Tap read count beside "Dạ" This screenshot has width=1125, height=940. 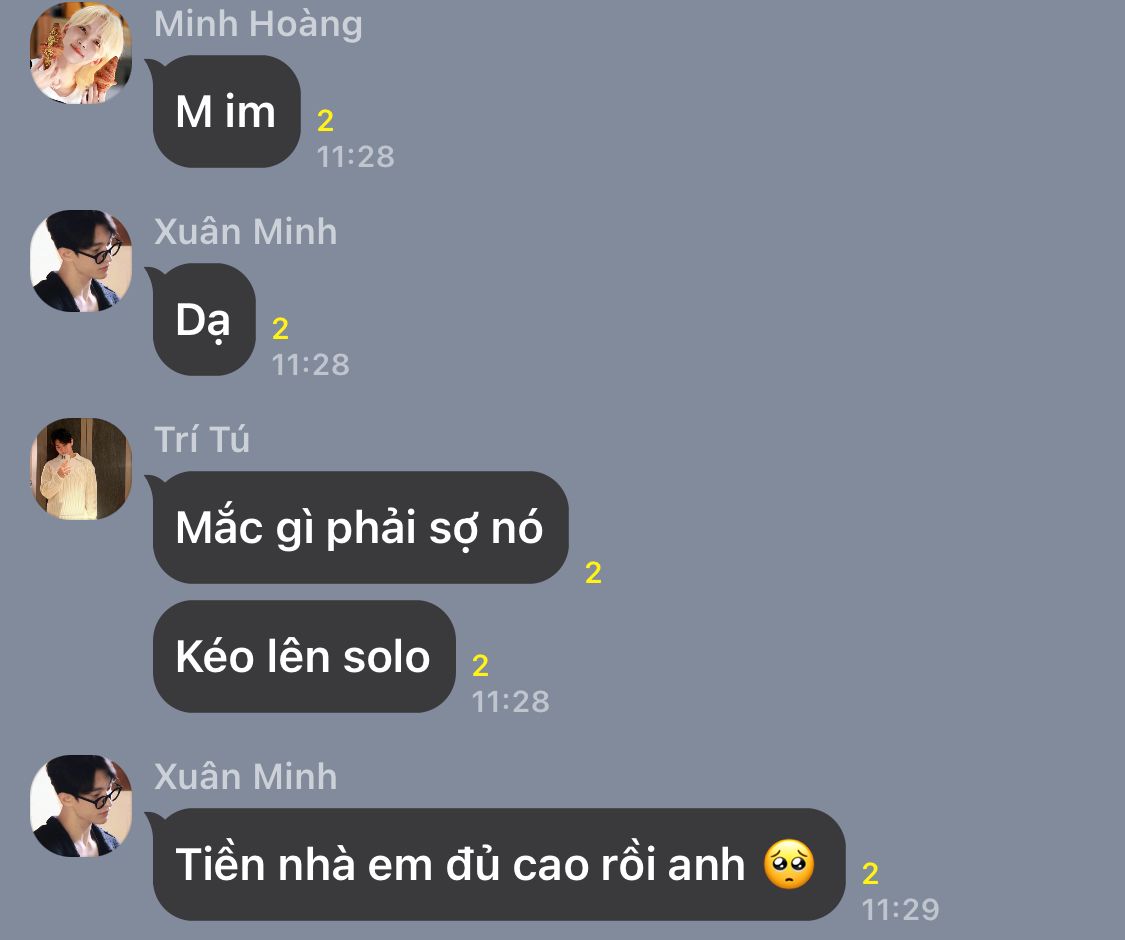pos(280,329)
